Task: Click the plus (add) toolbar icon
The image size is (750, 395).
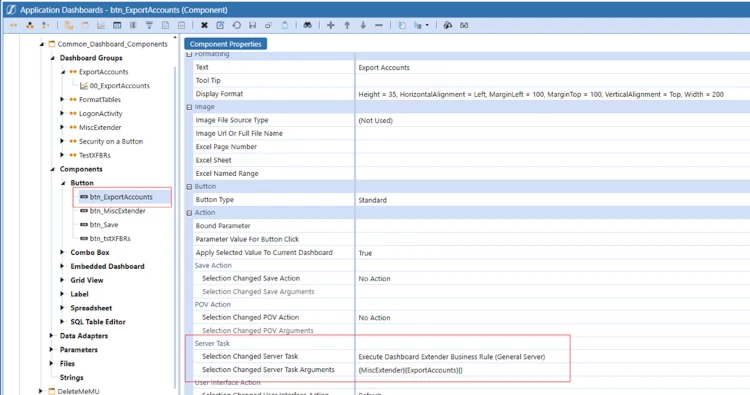Action: 331,25
